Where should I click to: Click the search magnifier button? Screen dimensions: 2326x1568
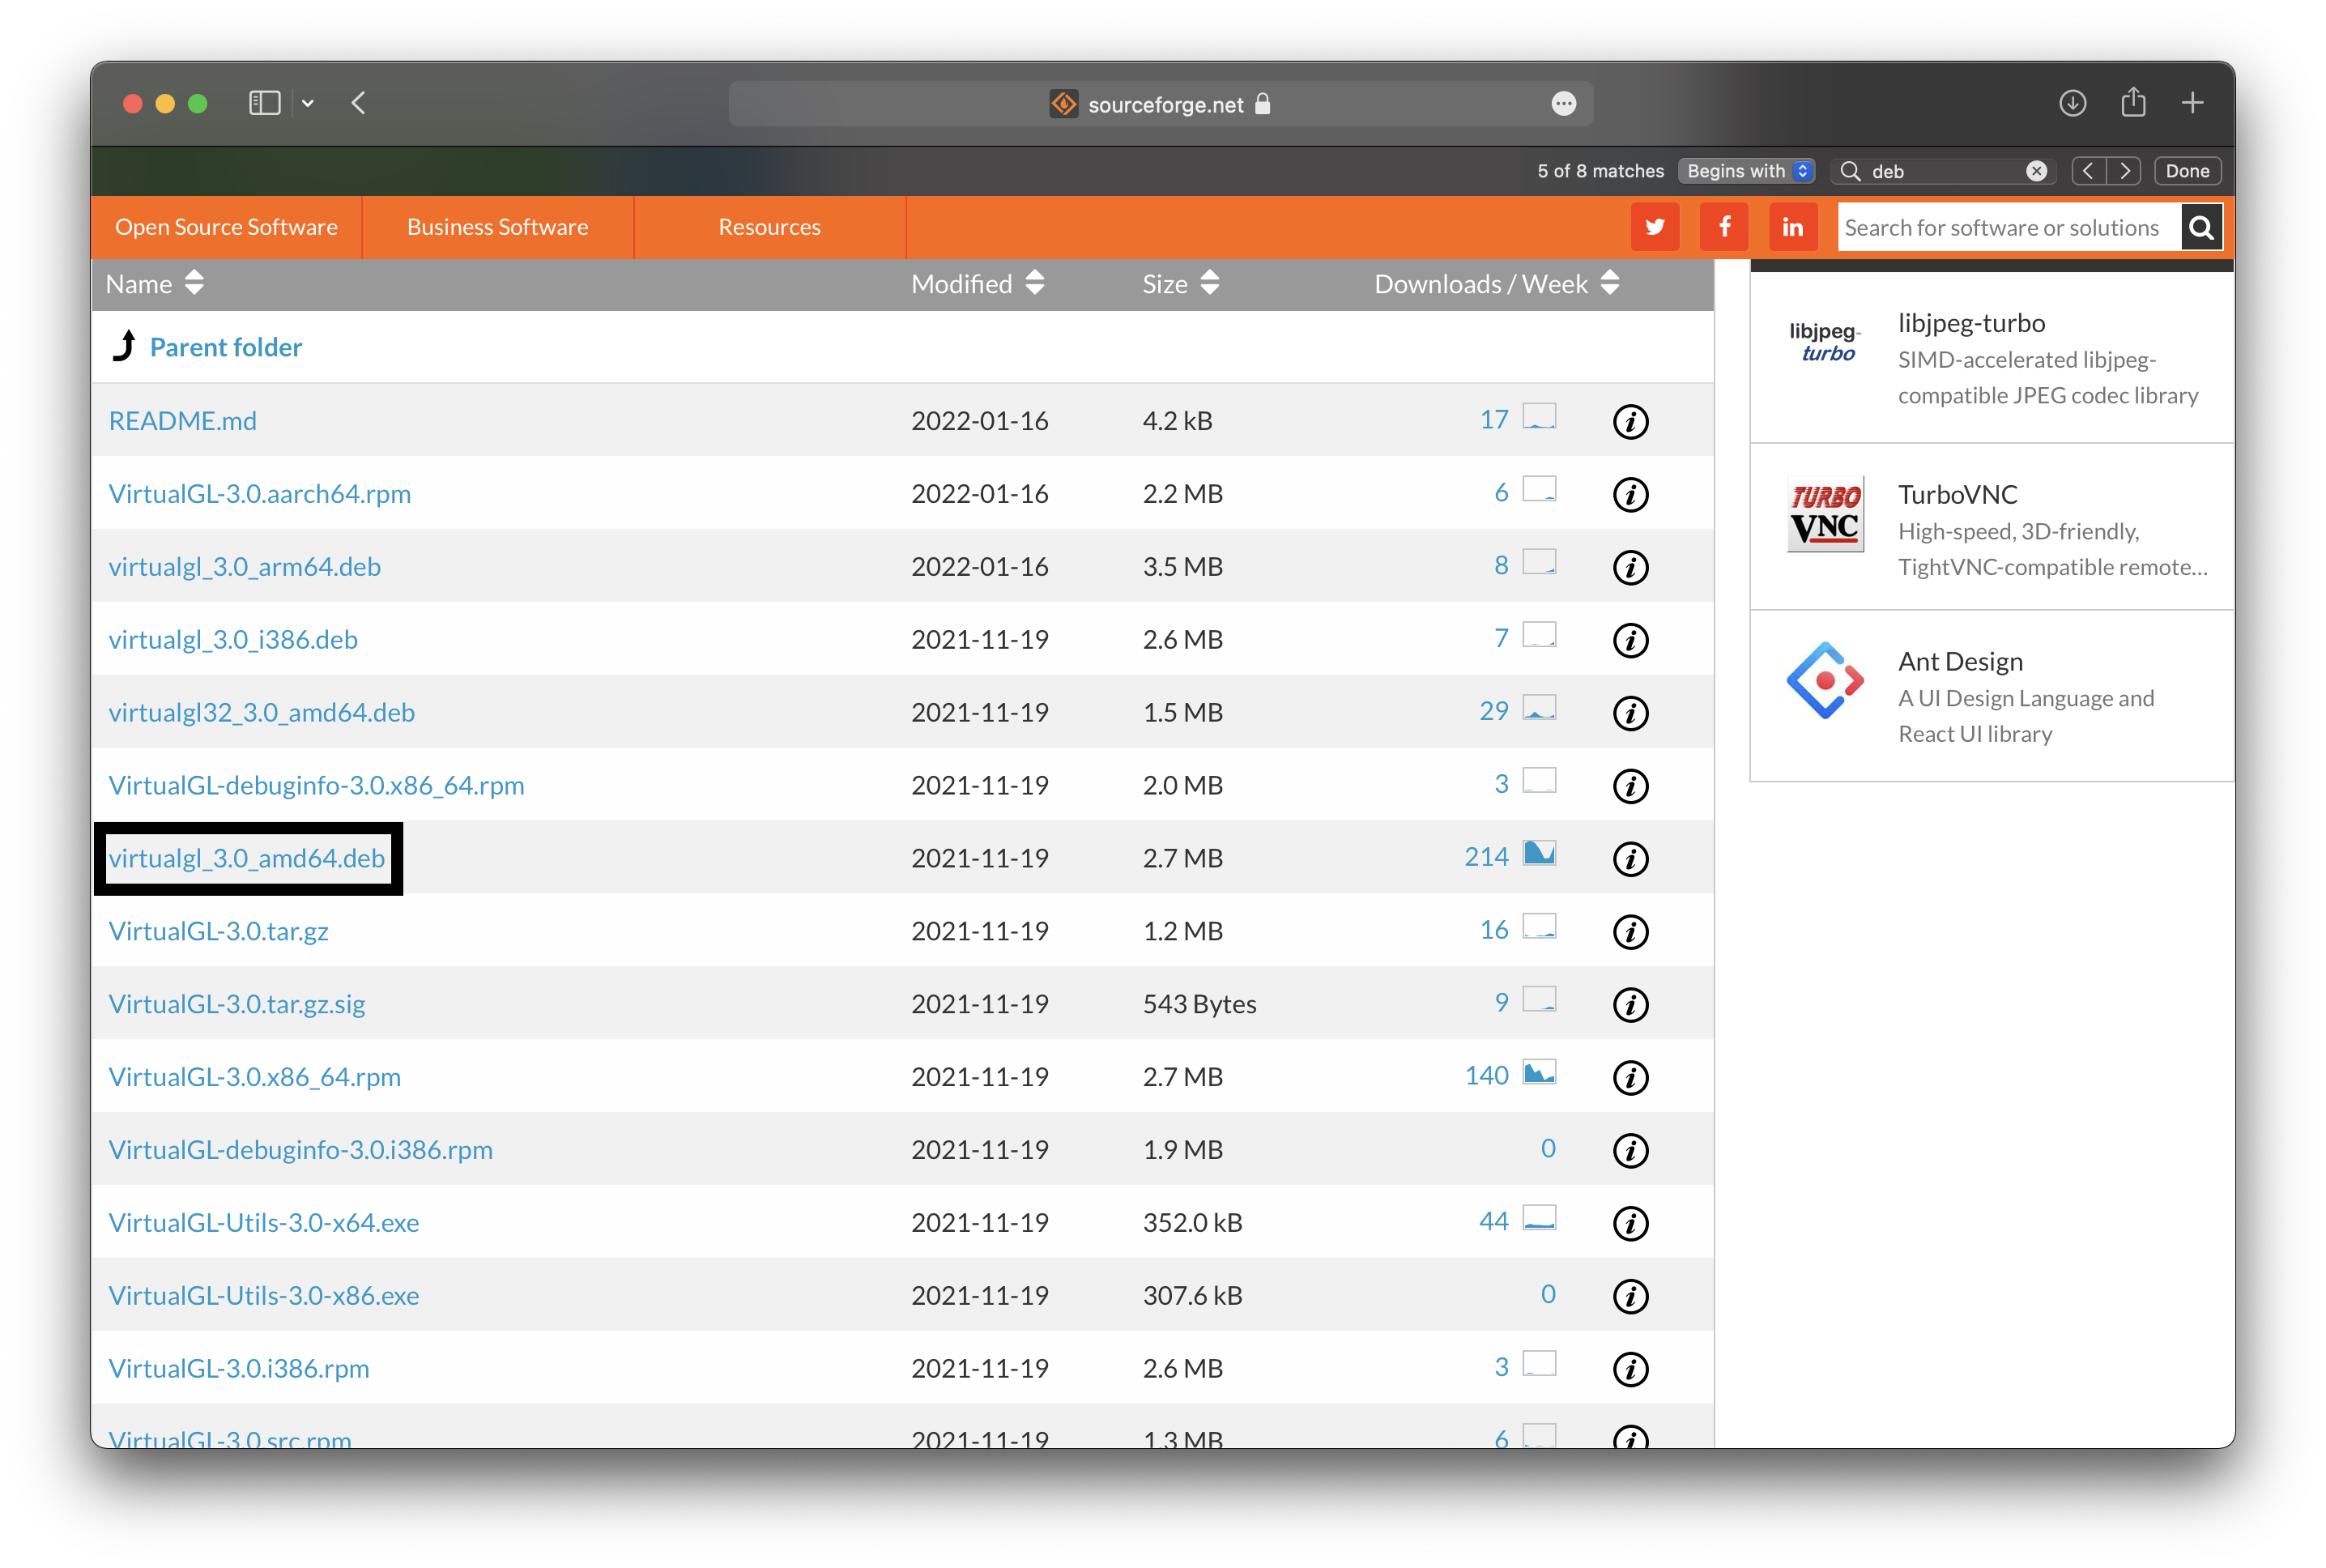click(x=2201, y=227)
